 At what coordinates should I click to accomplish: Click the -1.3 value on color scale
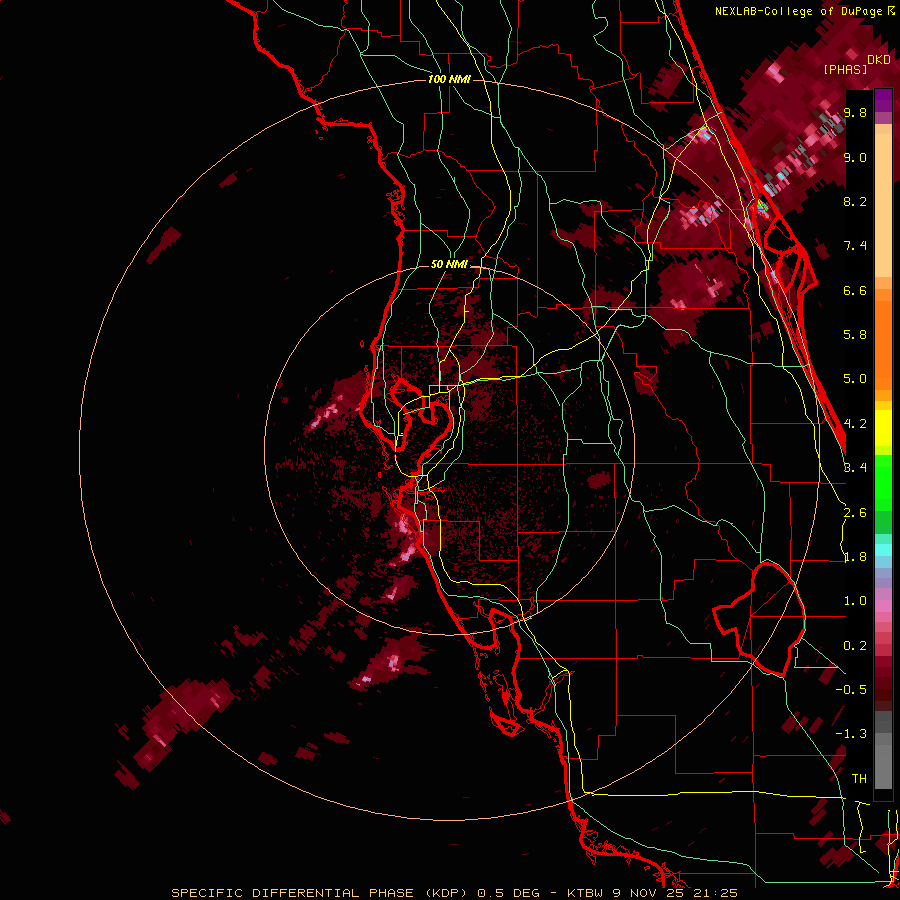(x=851, y=734)
